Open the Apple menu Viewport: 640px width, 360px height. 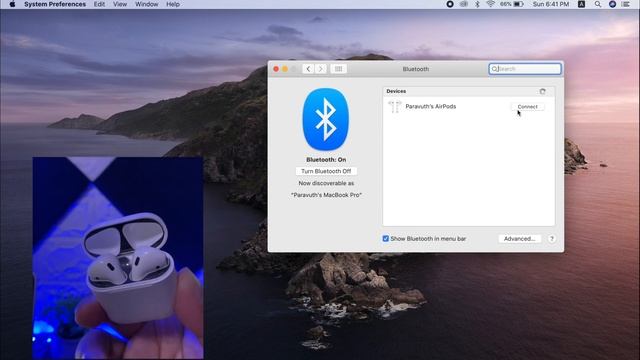(12, 4)
